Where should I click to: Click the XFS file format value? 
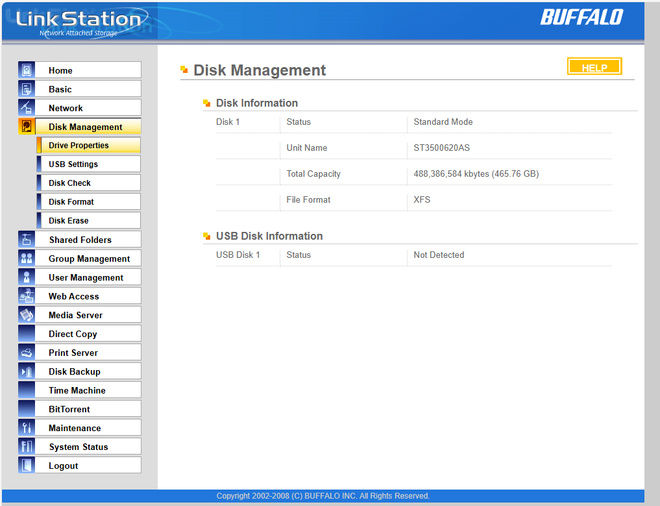point(422,200)
